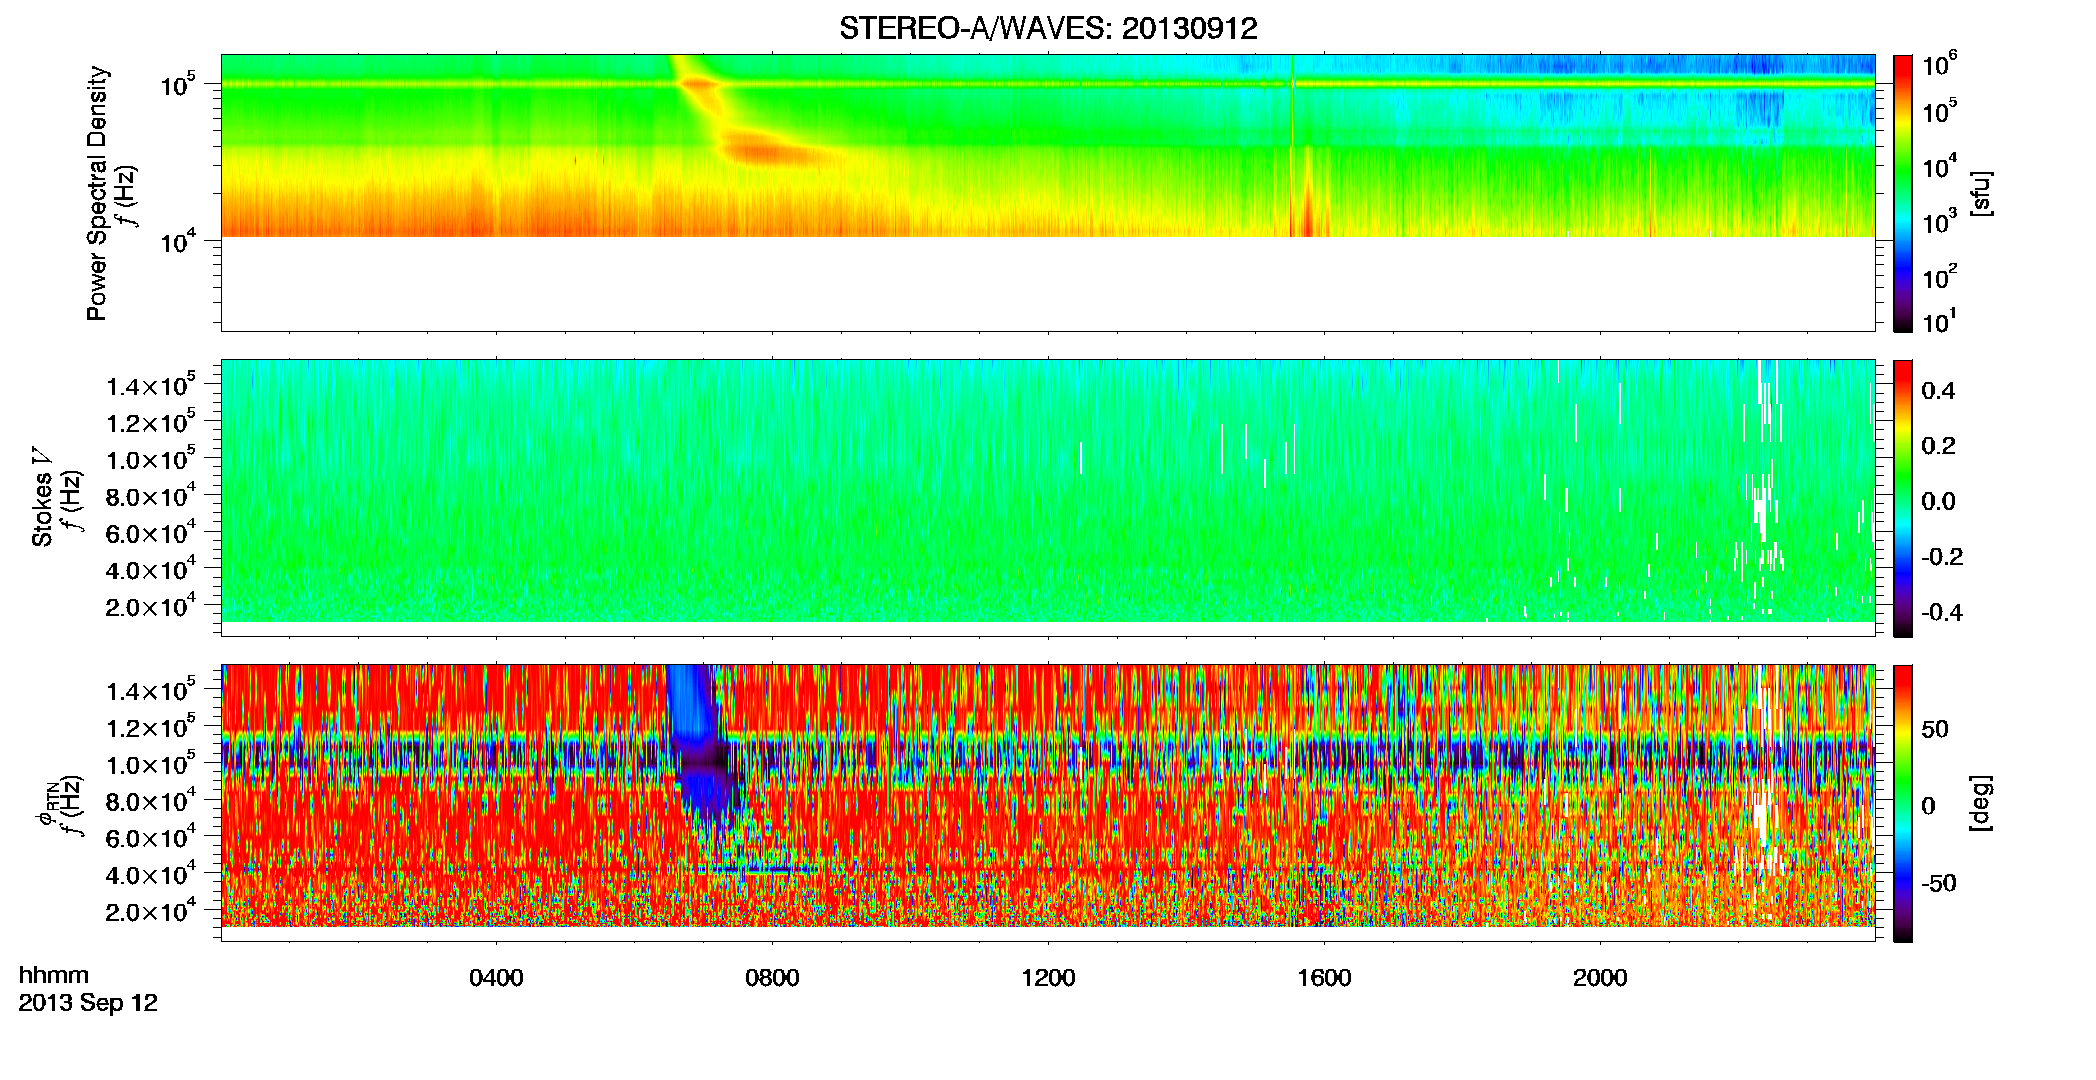This screenshot has height=1080, width=2096.
Task: Click the 2000 time tick label
Action: [x=1600, y=978]
